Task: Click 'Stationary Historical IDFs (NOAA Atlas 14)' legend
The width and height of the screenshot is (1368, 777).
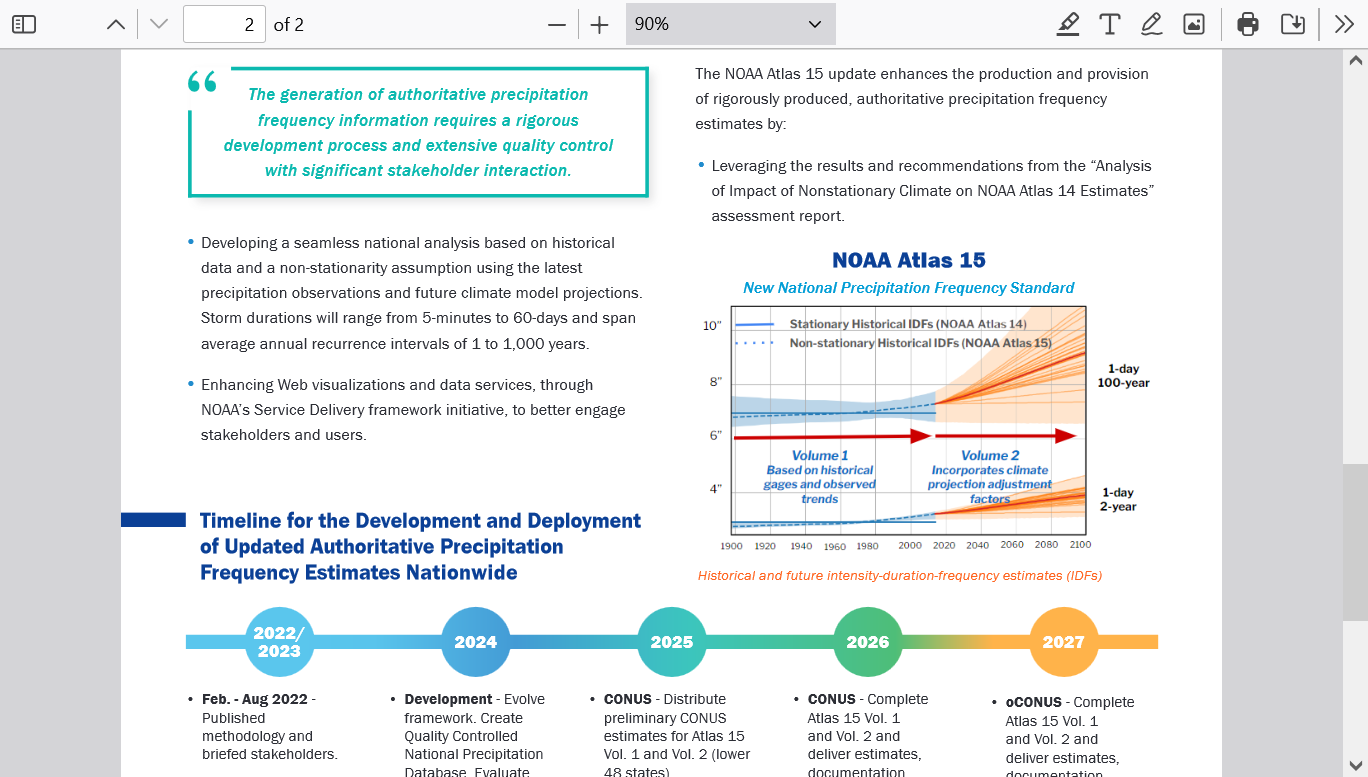Action: click(908, 324)
